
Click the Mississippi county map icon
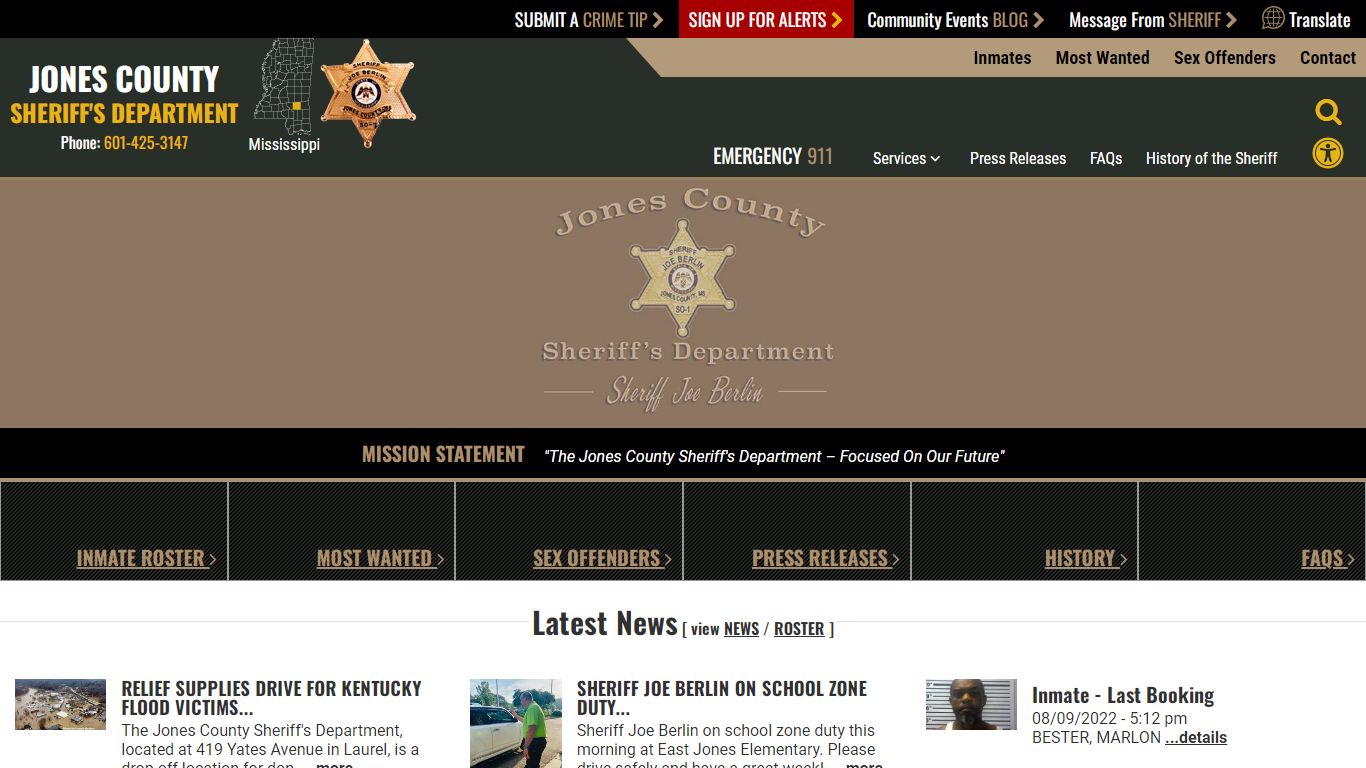pos(284,87)
